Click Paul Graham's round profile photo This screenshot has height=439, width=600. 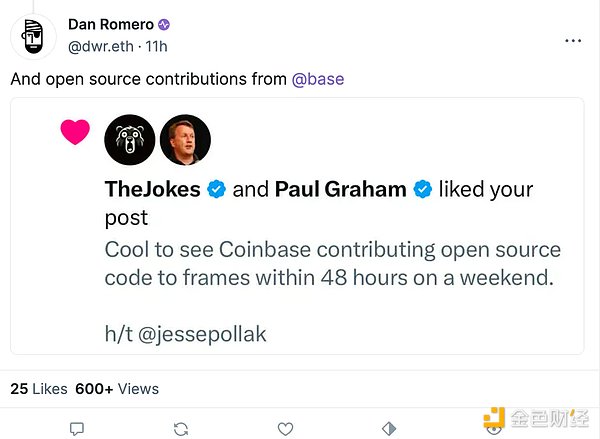point(185,140)
